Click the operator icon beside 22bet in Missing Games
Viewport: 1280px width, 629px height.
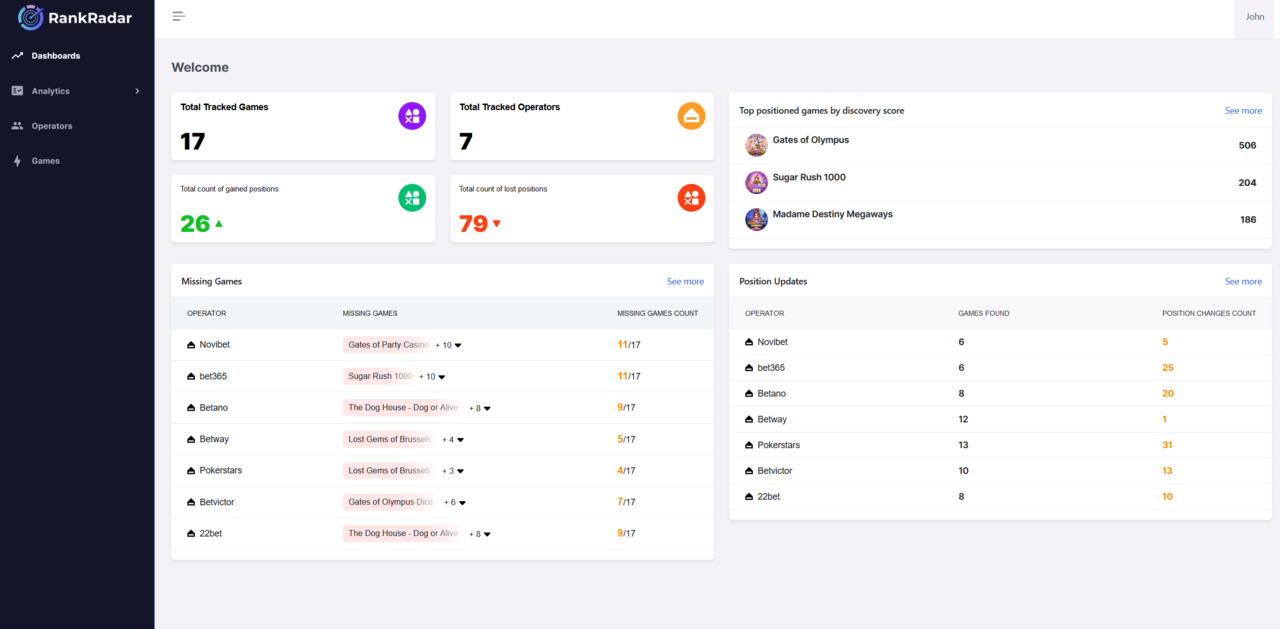tap(191, 533)
